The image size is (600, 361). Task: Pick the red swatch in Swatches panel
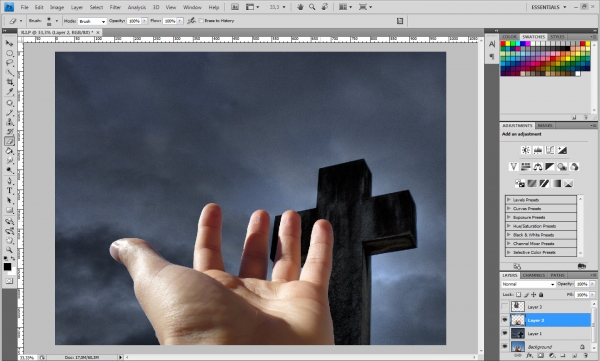tap(503, 44)
